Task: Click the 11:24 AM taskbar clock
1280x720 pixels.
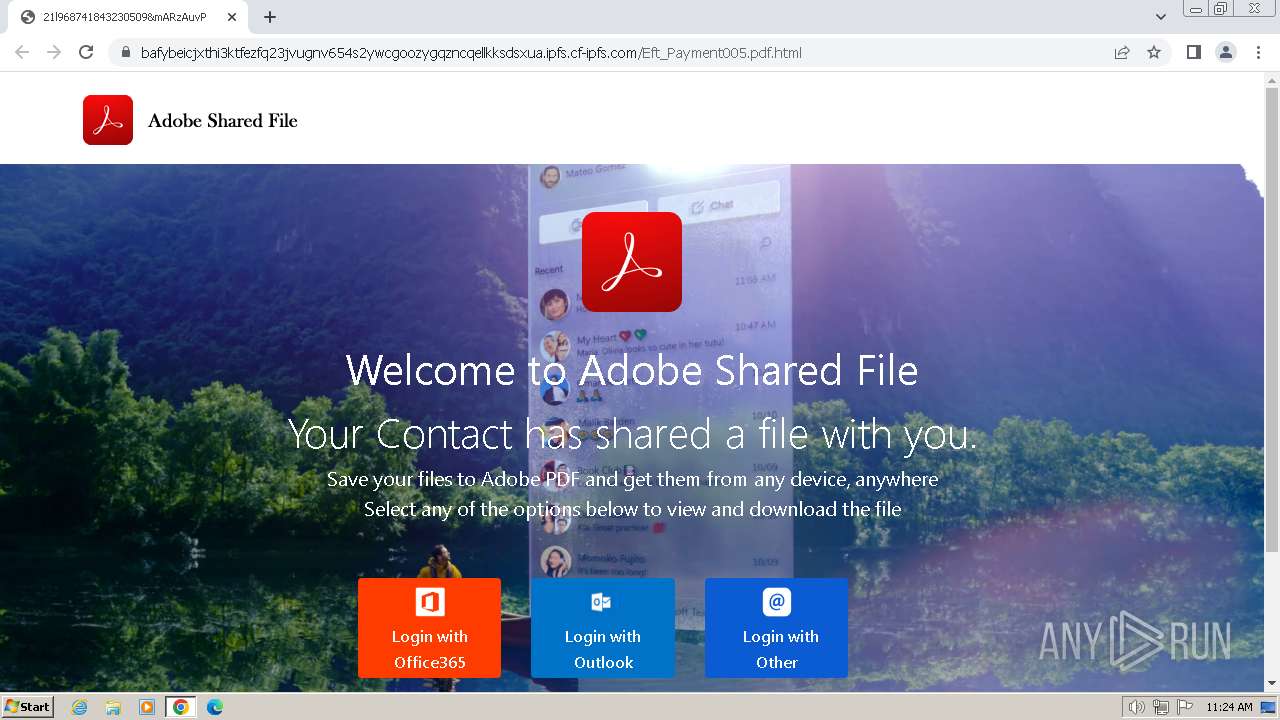Action: point(1229,707)
